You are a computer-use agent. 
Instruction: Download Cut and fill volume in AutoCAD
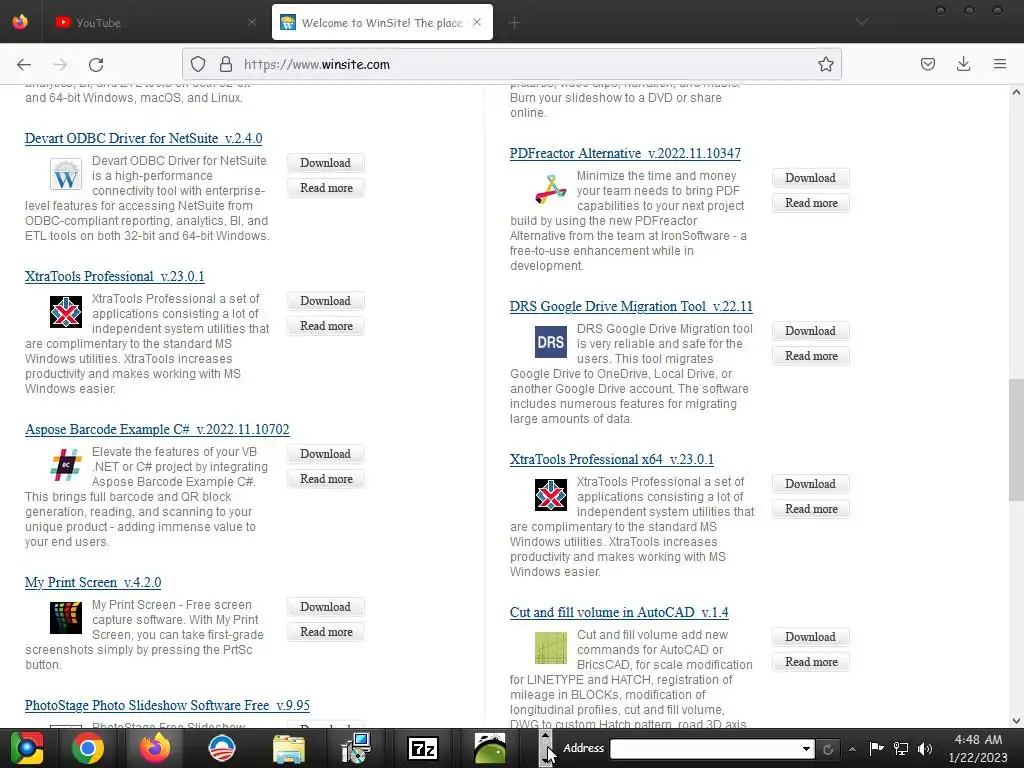tap(810, 637)
